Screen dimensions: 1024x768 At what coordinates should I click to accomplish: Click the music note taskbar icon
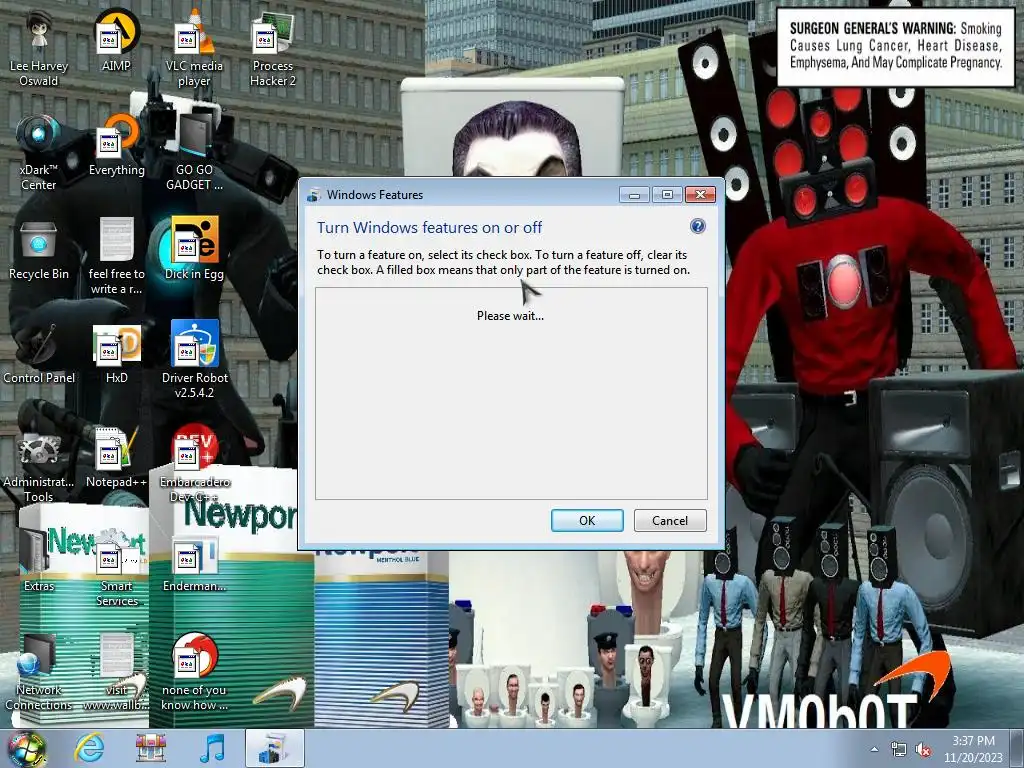tap(212, 748)
